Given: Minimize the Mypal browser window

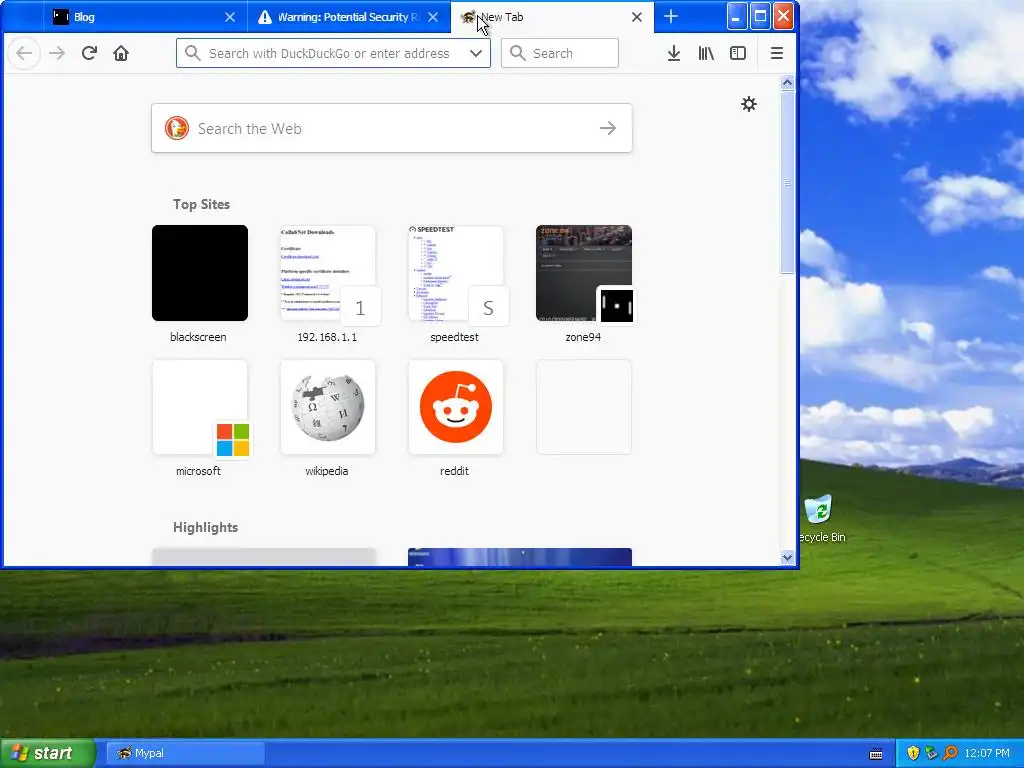Looking at the screenshot, I should pyautogui.click(x=736, y=16).
